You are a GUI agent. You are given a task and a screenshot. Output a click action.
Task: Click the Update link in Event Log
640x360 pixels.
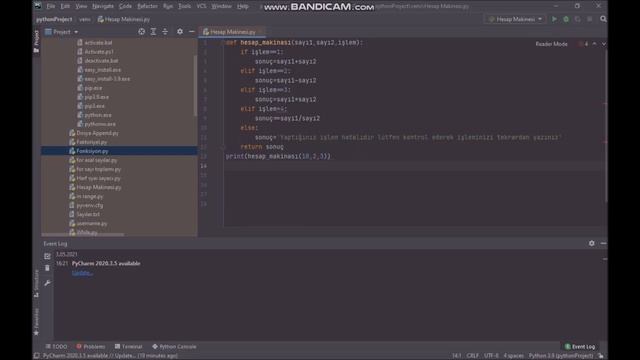(82, 273)
